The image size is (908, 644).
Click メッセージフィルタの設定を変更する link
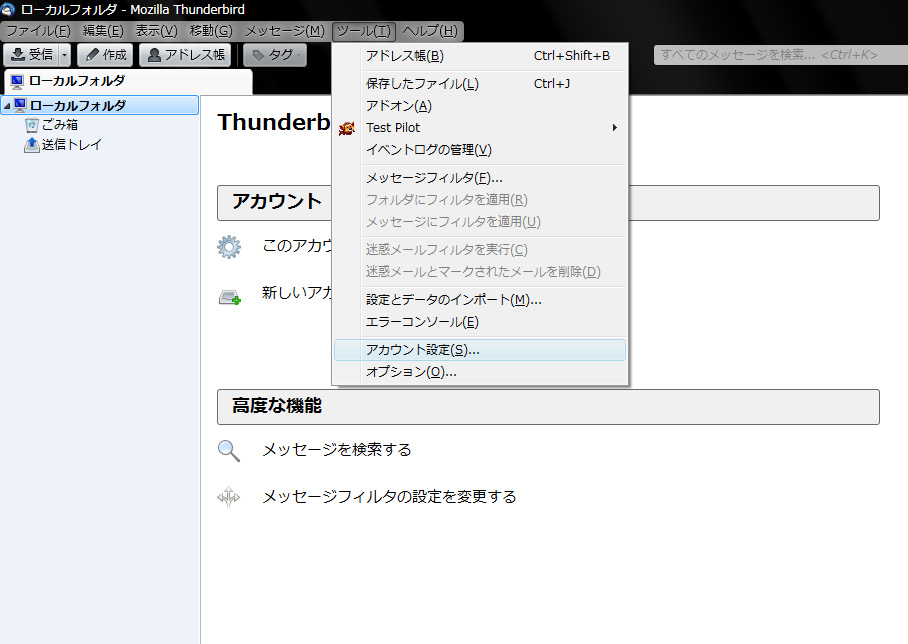click(389, 496)
